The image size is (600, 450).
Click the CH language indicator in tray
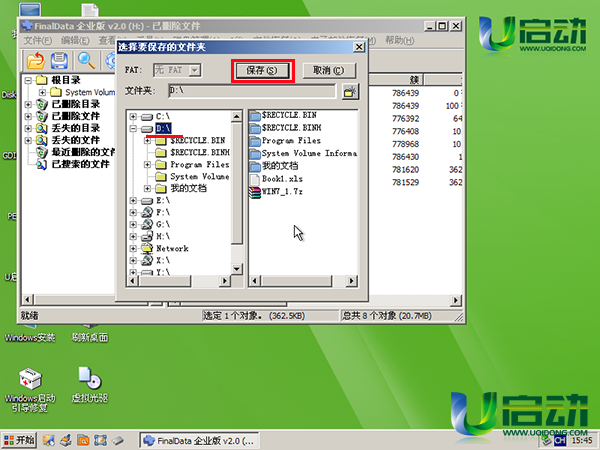pyautogui.click(x=560, y=440)
